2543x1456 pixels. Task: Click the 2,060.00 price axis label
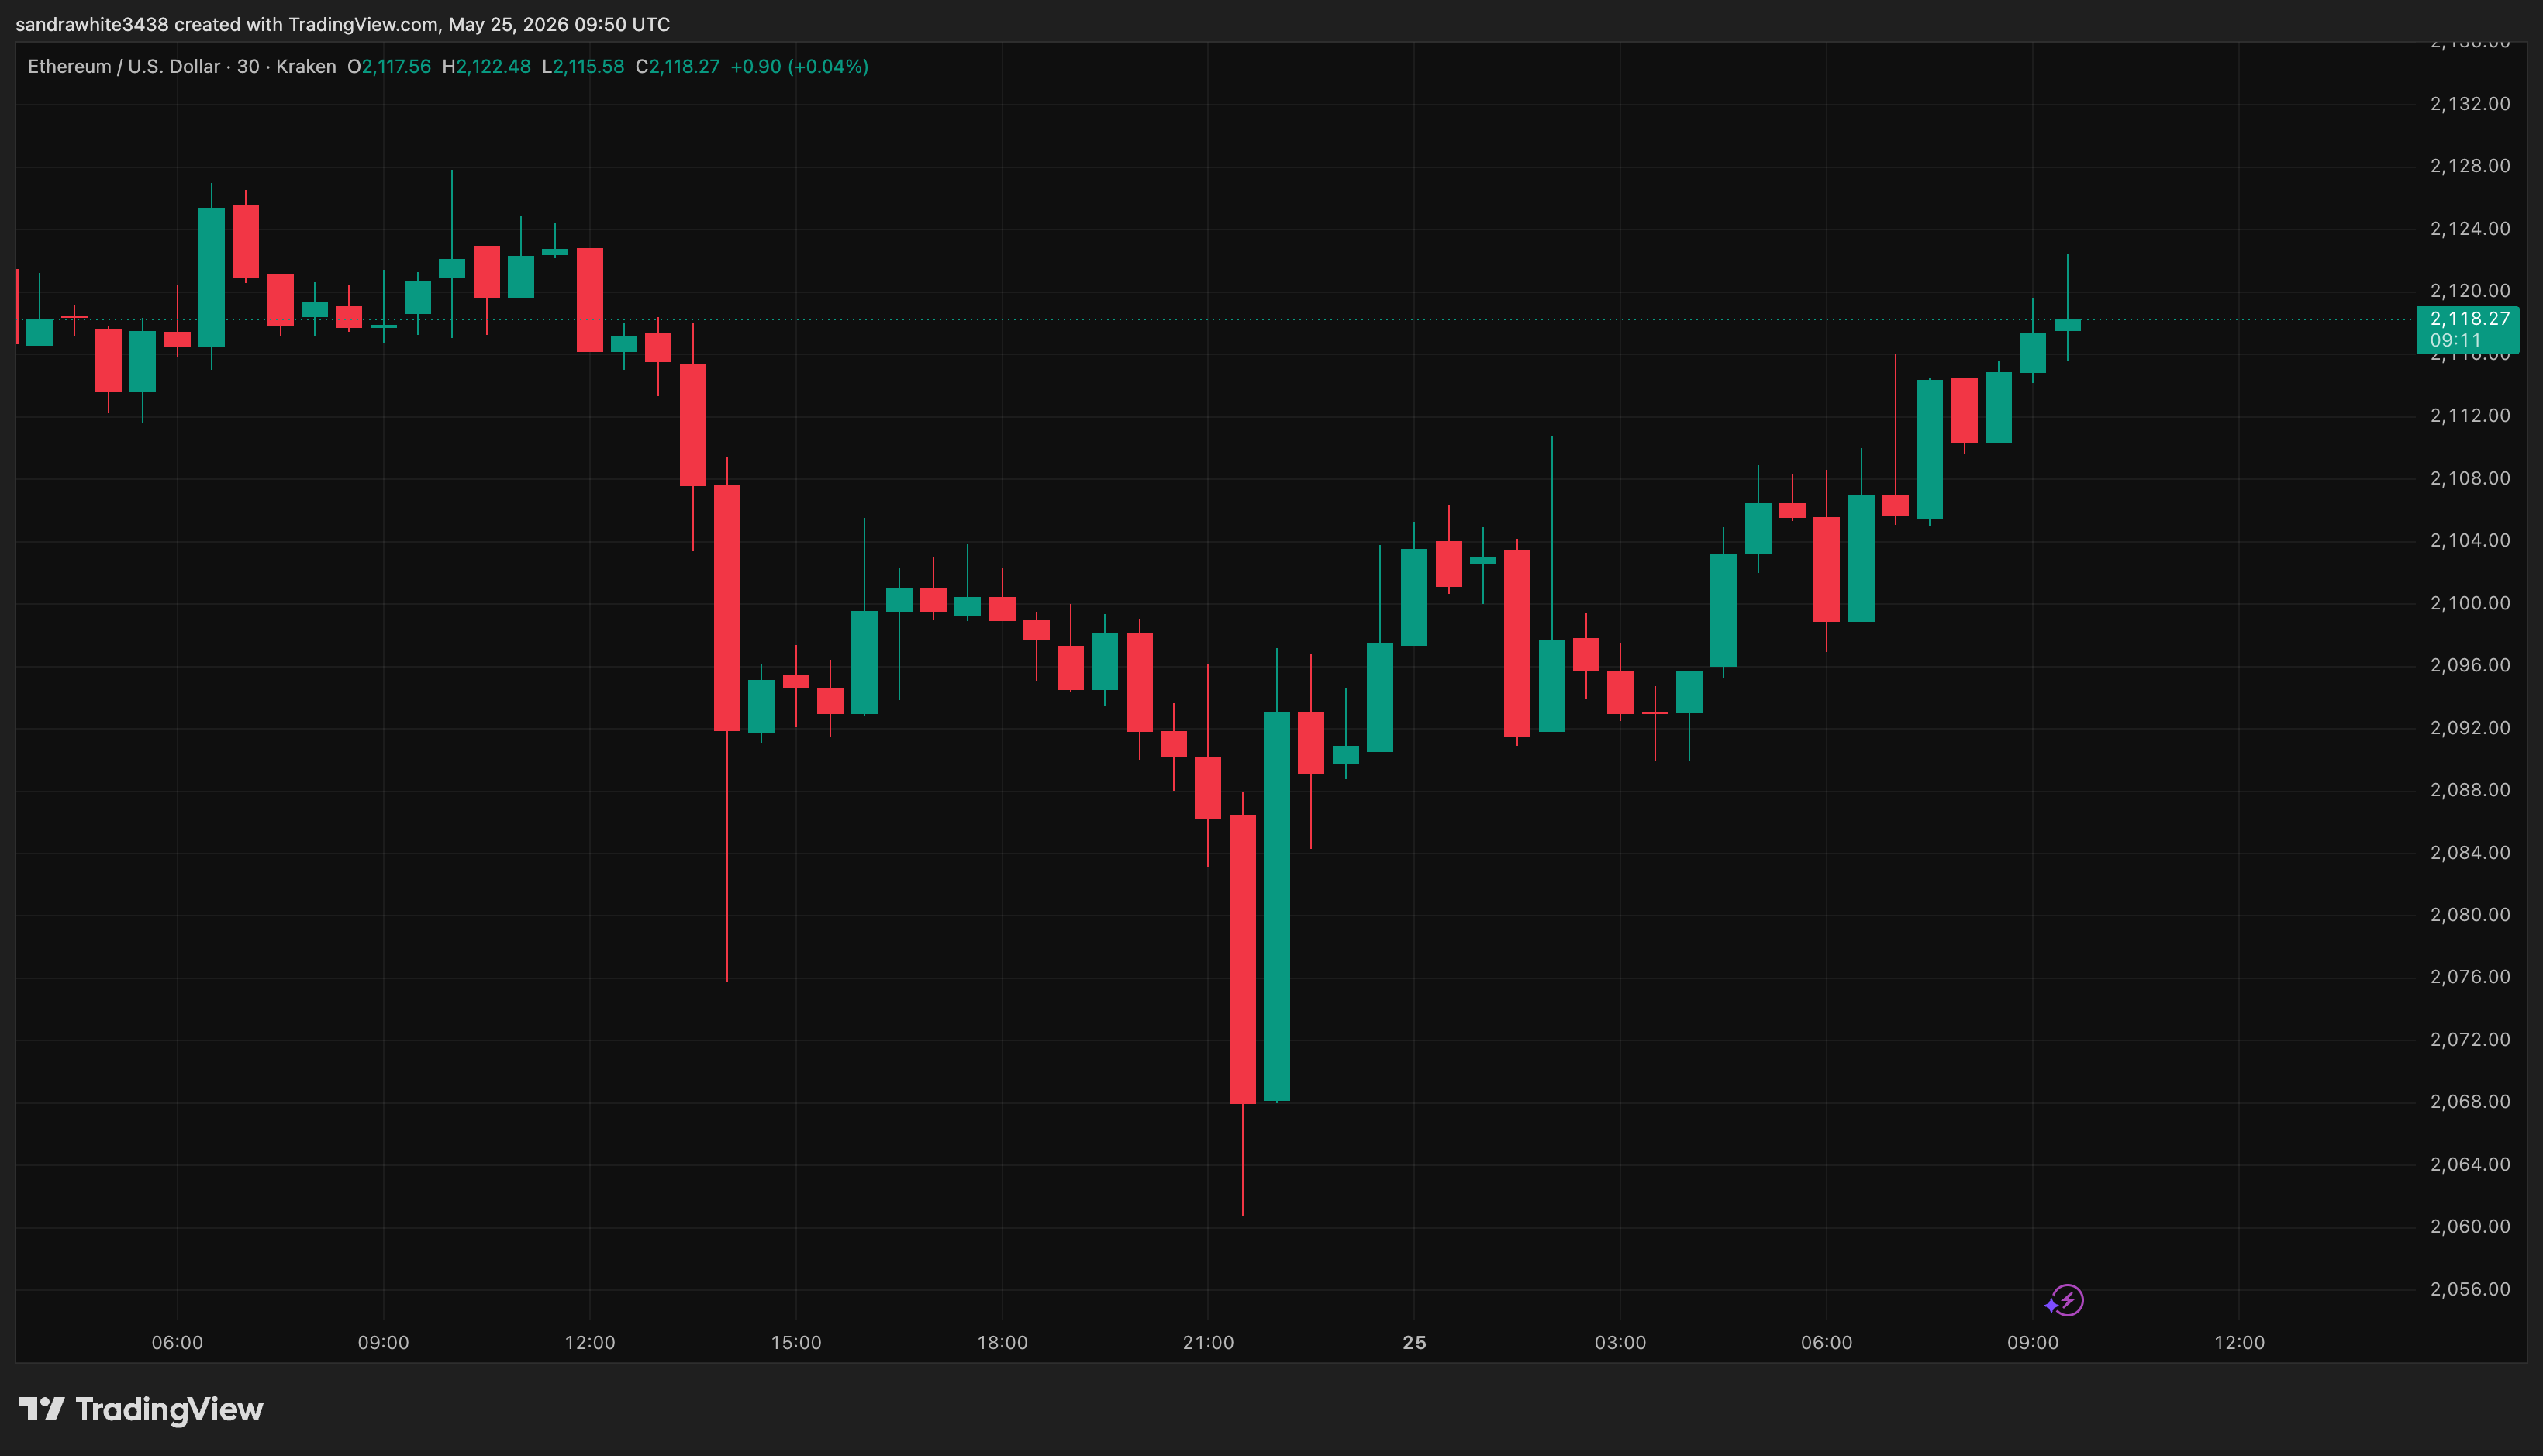pyautogui.click(x=2469, y=1227)
